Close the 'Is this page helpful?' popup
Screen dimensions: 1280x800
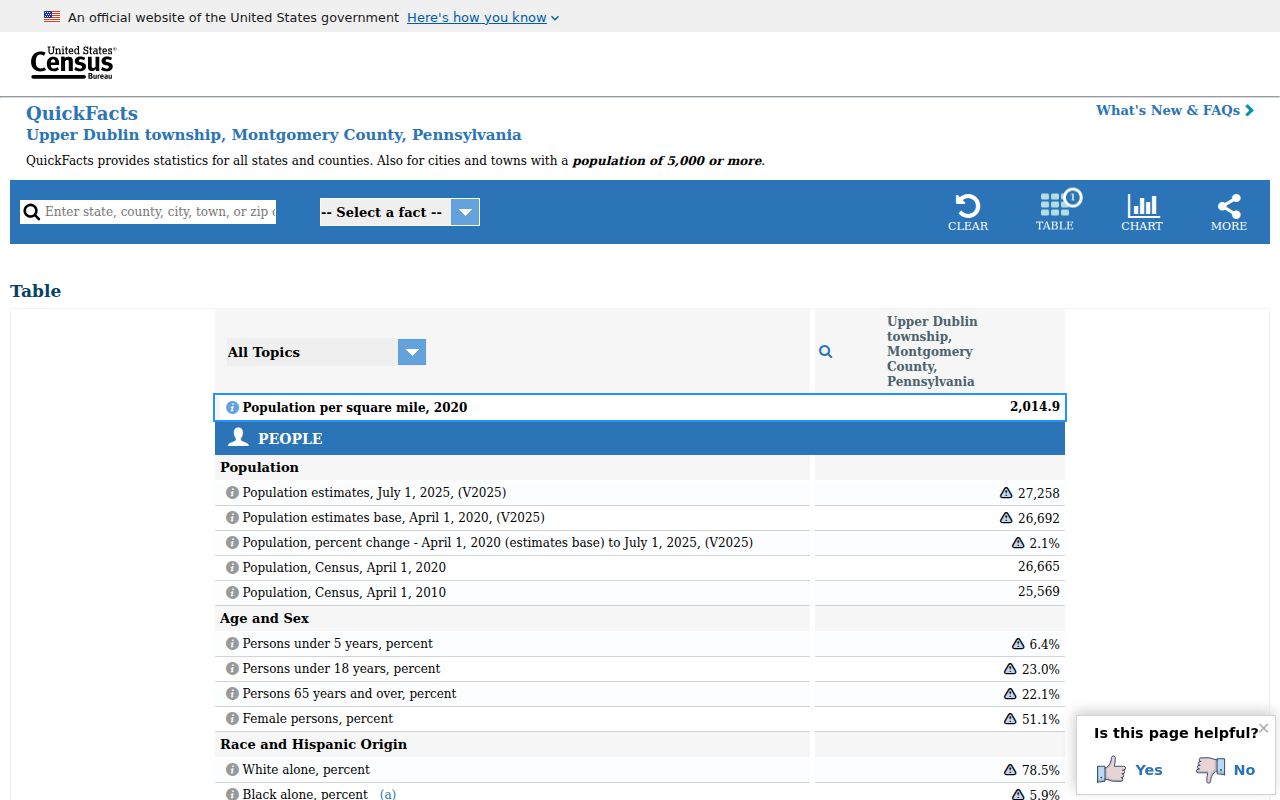point(1264,728)
